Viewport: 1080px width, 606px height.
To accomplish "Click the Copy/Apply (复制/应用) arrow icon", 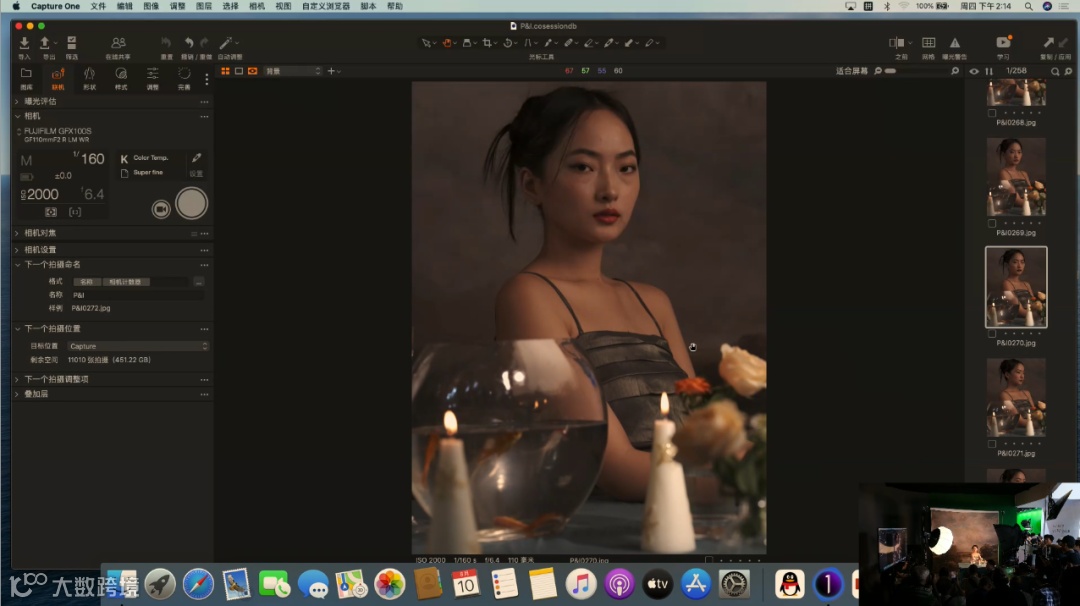I will 1048,43.
